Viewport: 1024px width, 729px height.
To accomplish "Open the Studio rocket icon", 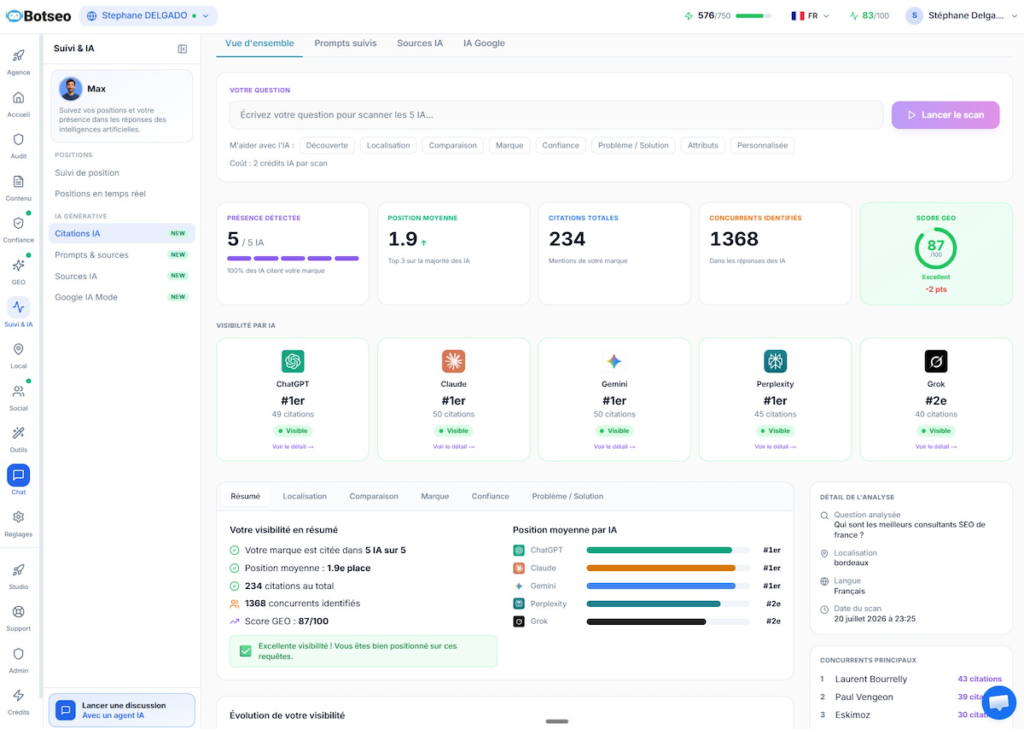I will point(18,570).
